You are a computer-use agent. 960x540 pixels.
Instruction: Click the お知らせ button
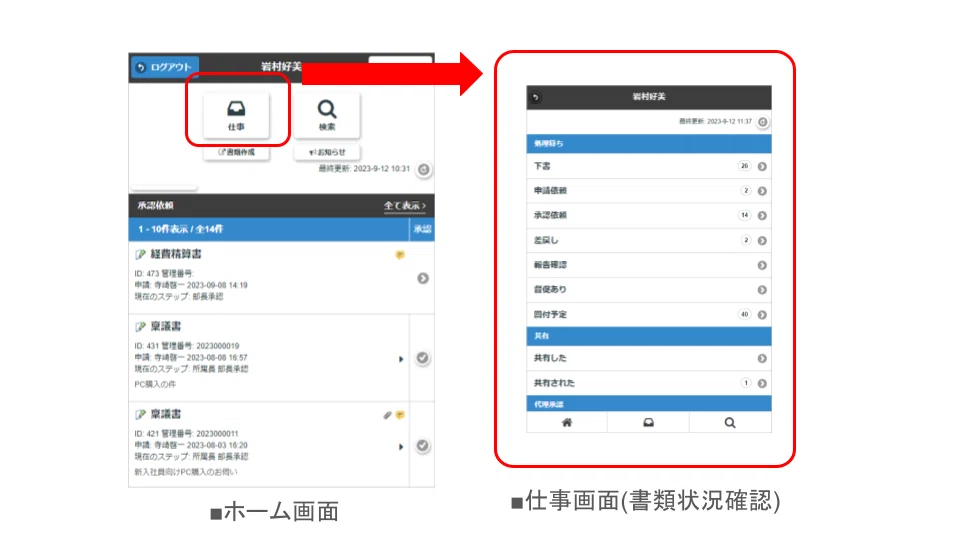pos(327,152)
